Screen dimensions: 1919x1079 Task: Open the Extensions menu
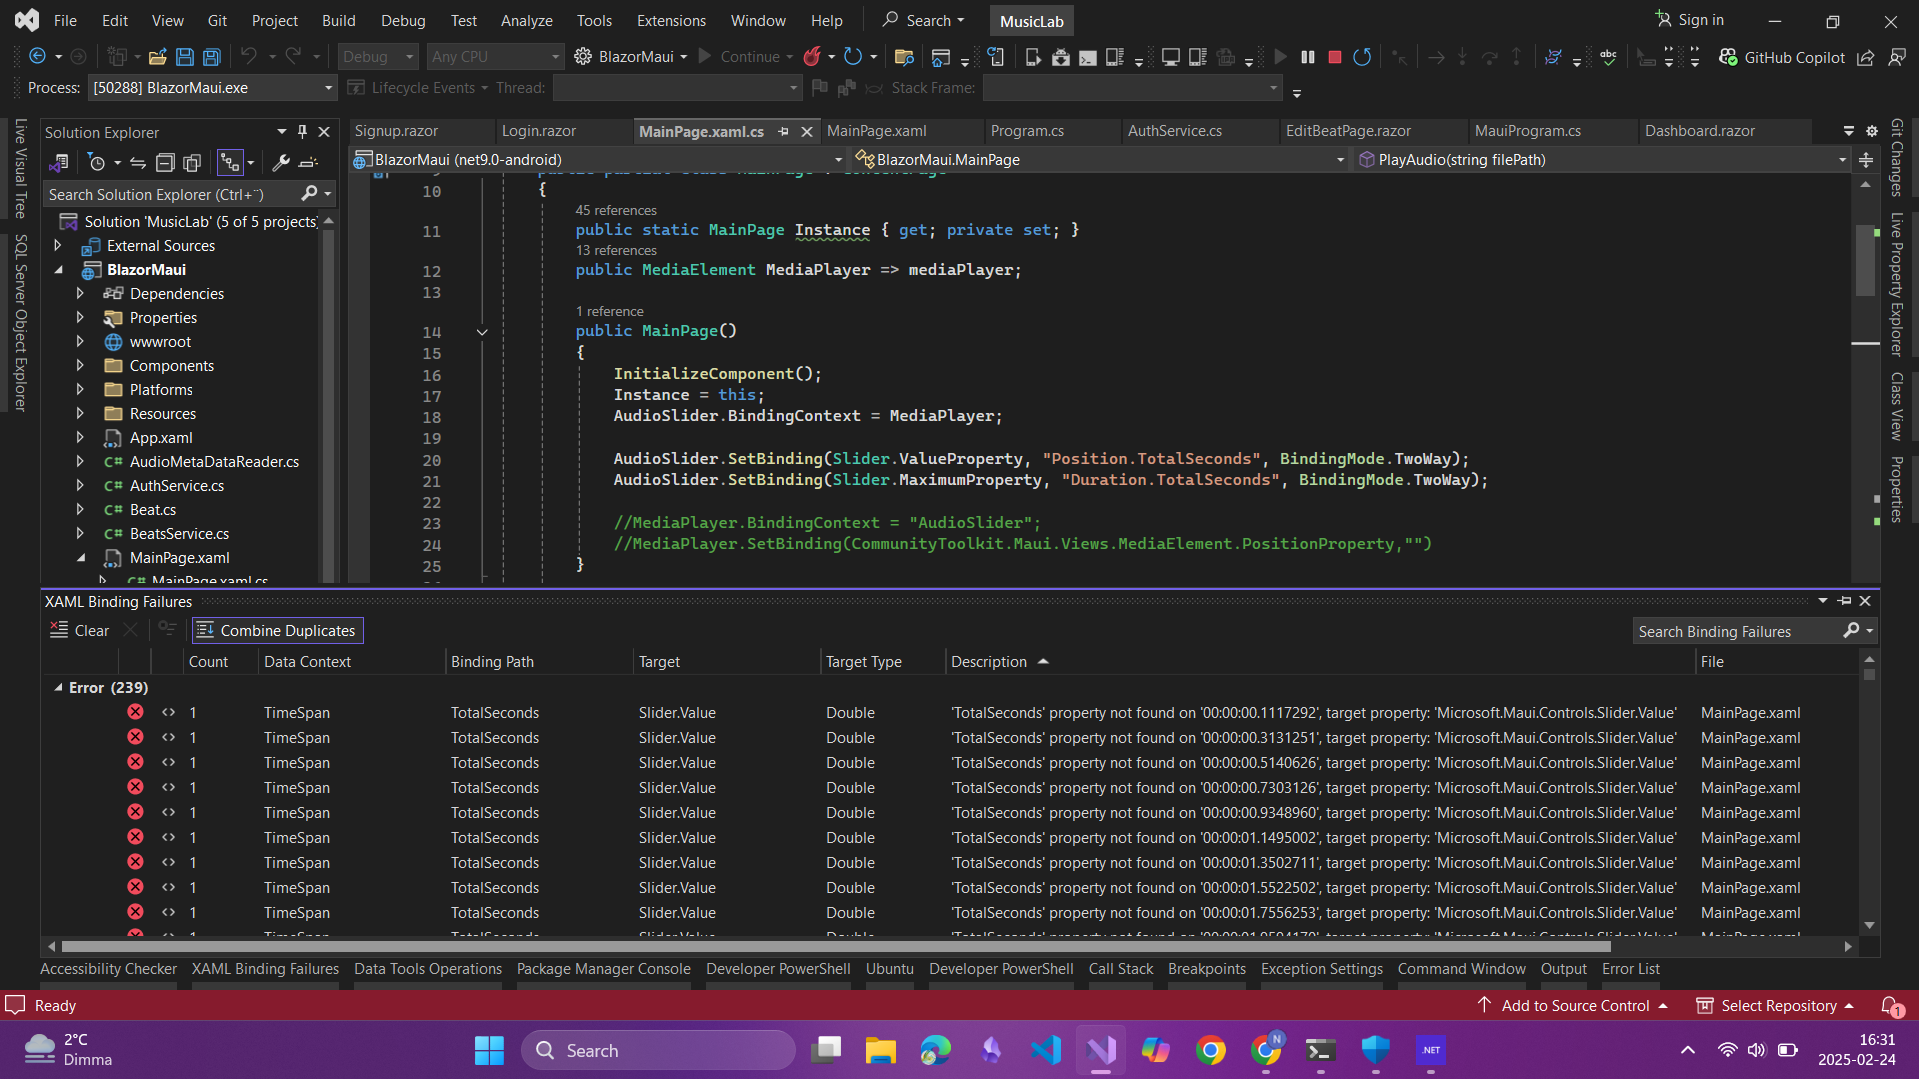pos(671,20)
